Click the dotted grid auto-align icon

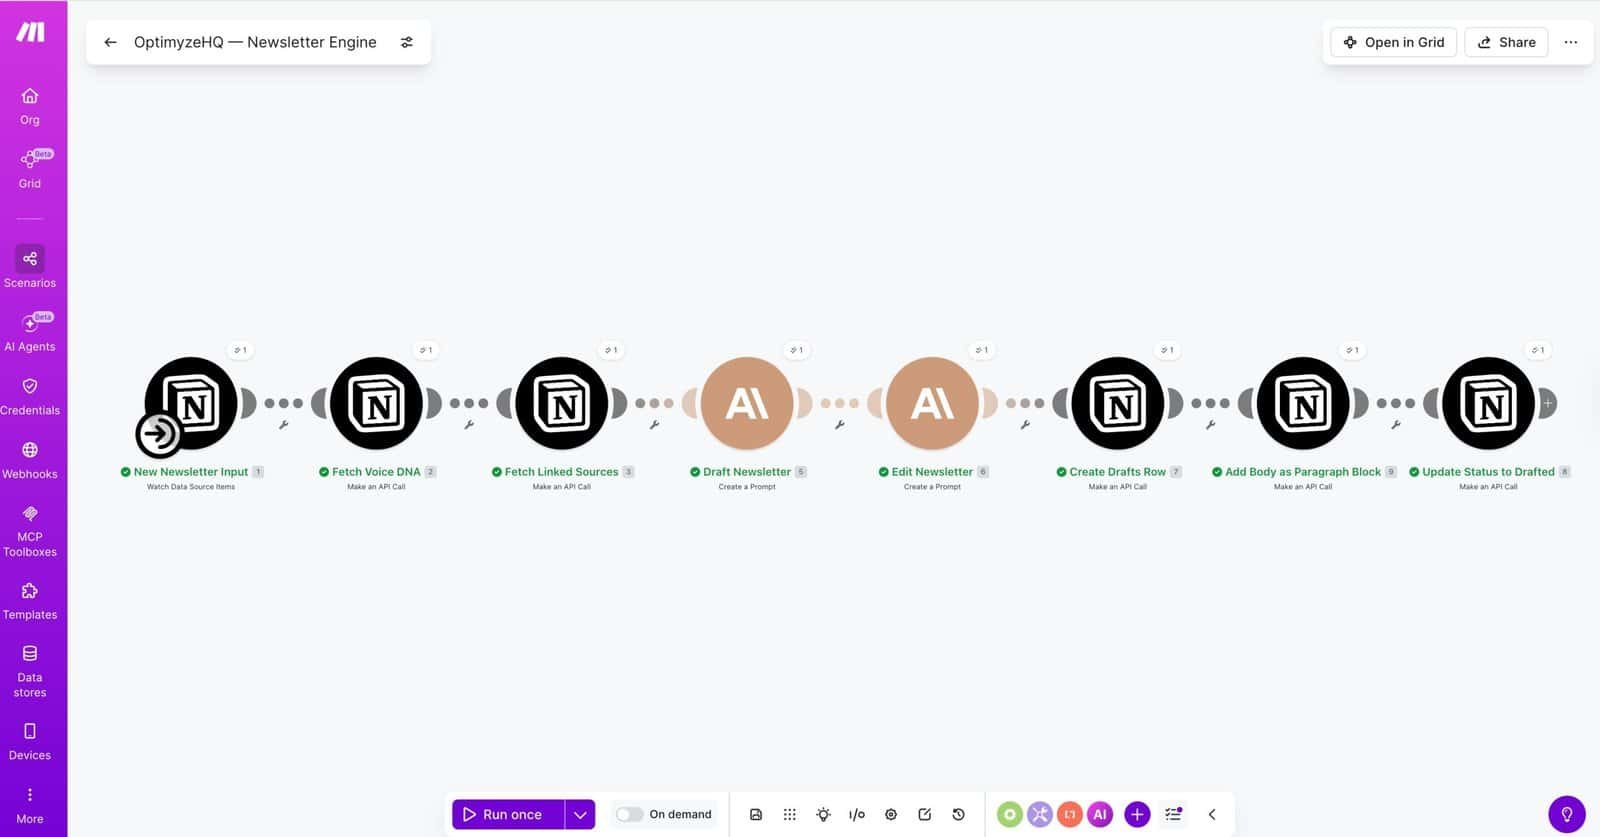(x=790, y=814)
